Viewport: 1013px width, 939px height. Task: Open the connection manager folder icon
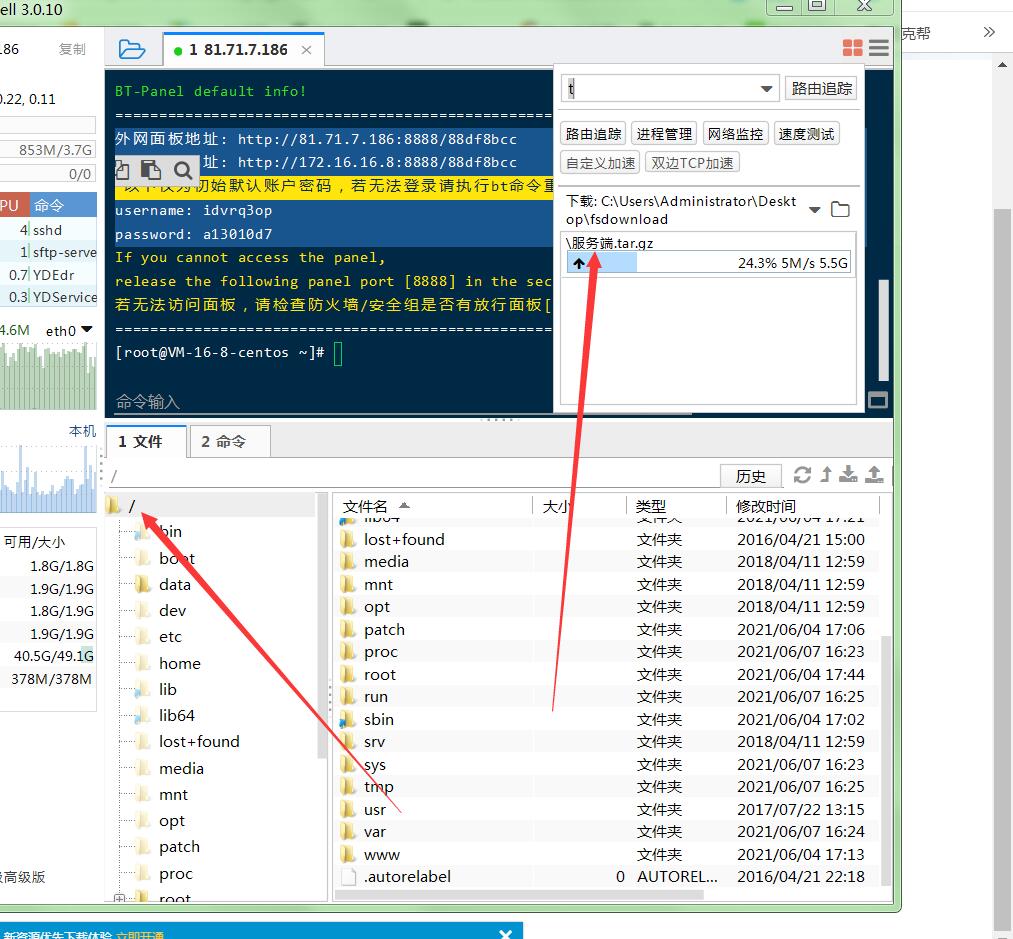(131, 49)
